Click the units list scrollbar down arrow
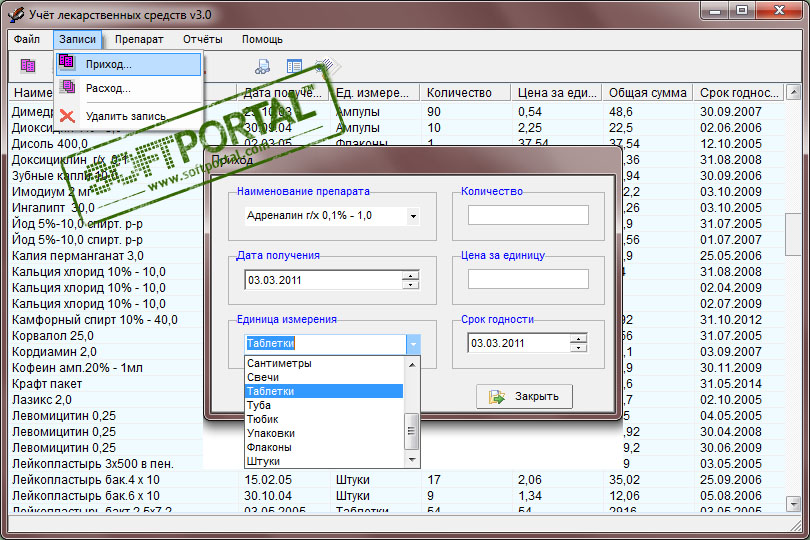Screen dimensions: 810x540 (412, 459)
